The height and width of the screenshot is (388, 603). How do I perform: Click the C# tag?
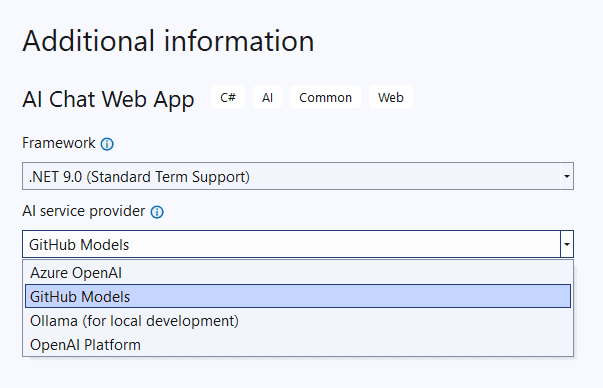click(x=228, y=97)
